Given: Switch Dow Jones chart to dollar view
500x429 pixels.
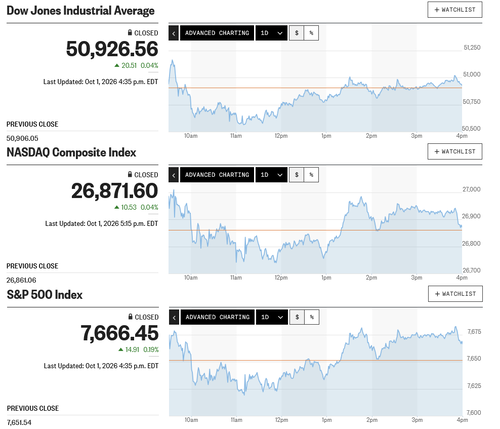Looking at the screenshot, I should click(296, 33).
